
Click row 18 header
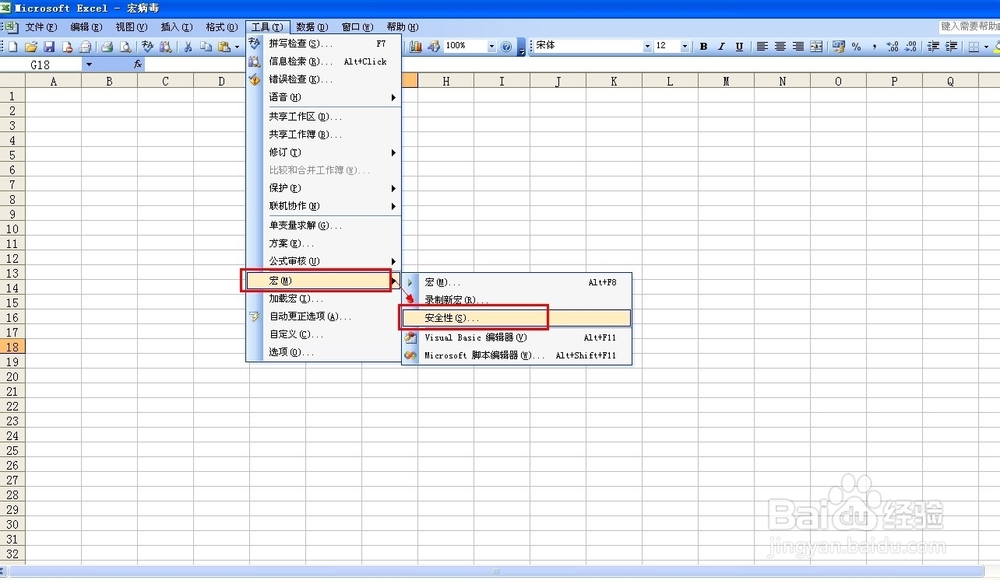coord(12,347)
